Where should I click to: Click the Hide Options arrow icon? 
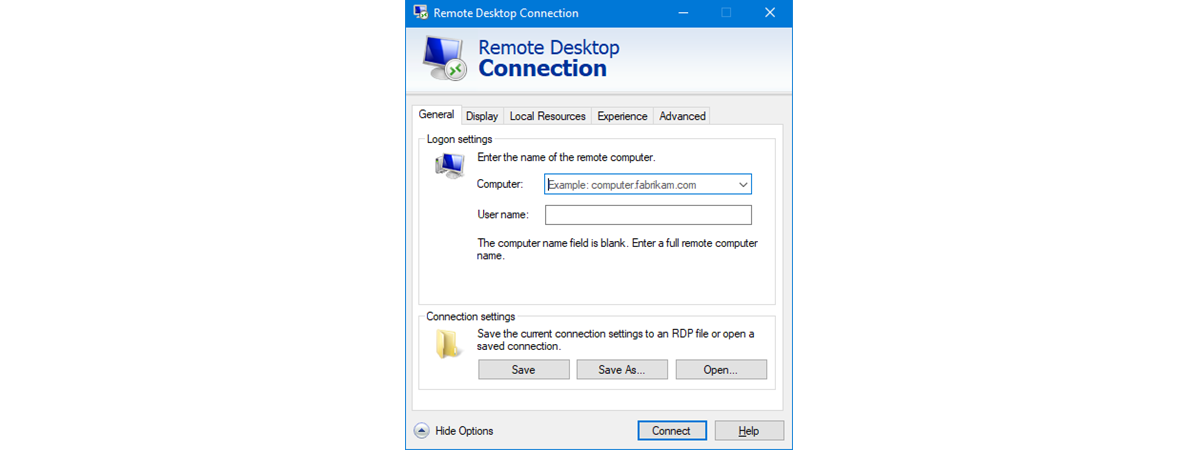click(422, 431)
